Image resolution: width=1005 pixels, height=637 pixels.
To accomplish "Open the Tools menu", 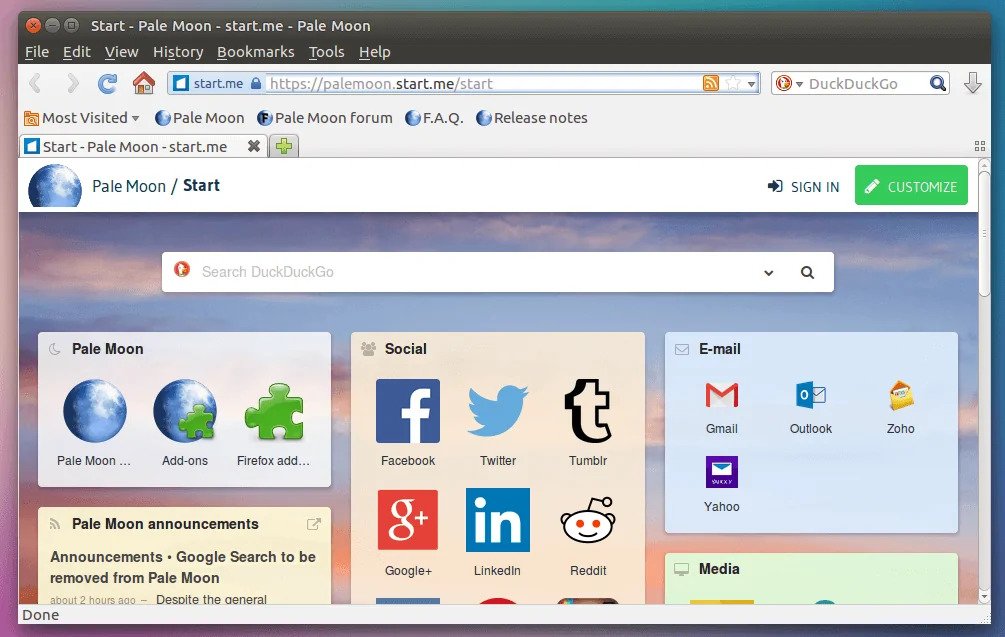I will [x=326, y=52].
